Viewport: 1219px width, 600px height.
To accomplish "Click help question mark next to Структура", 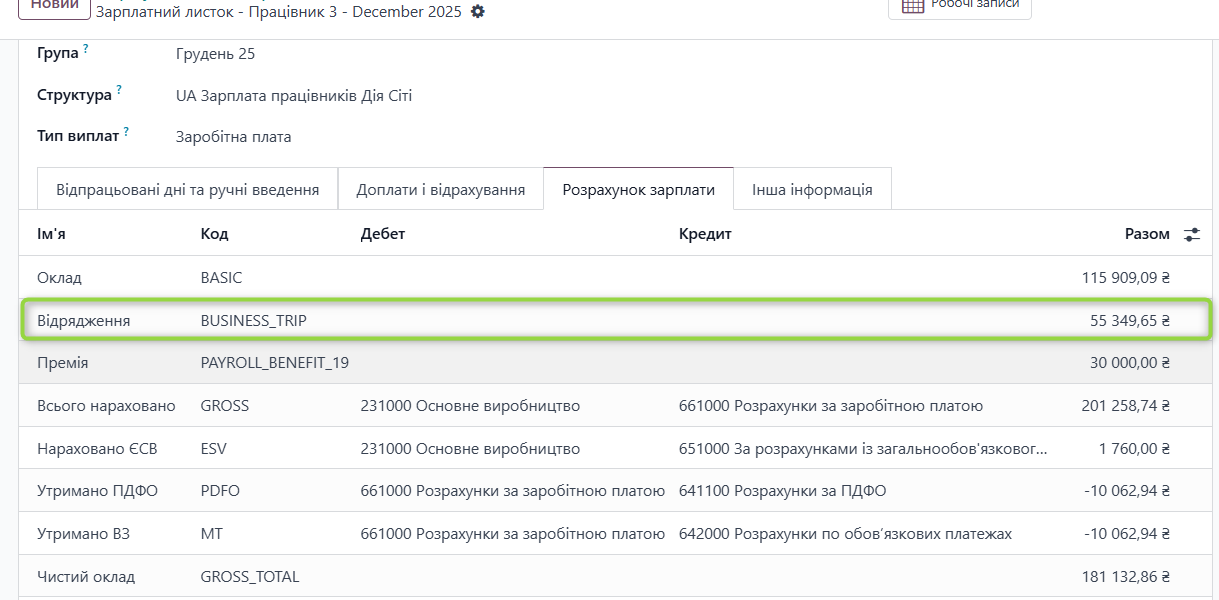I will pos(119,90).
